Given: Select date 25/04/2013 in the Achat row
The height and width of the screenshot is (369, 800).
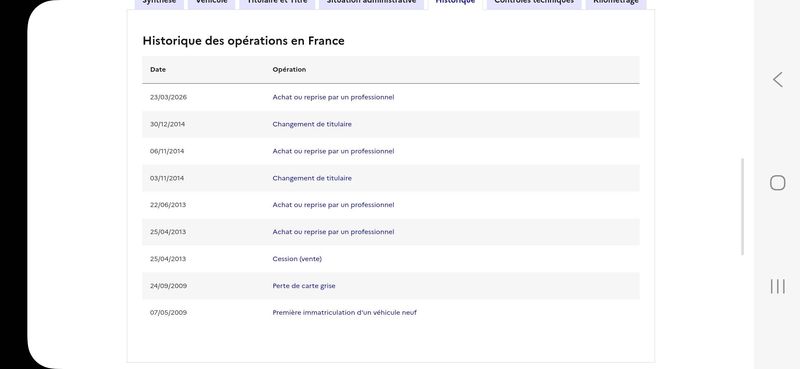Looking at the screenshot, I should [x=168, y=232].
